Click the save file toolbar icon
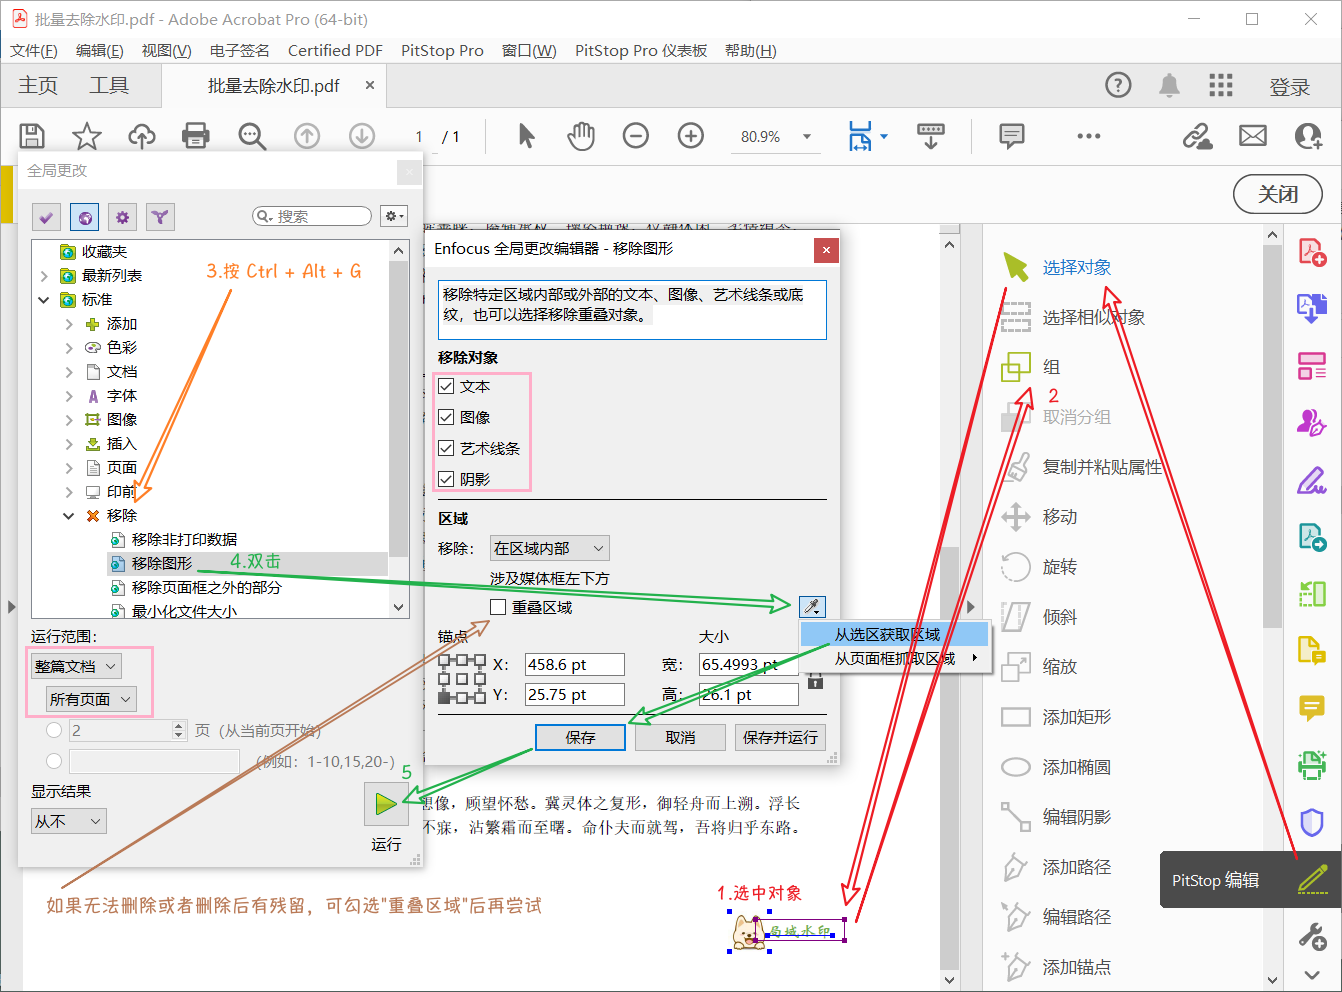The image size is (1342, 992). 32,136
